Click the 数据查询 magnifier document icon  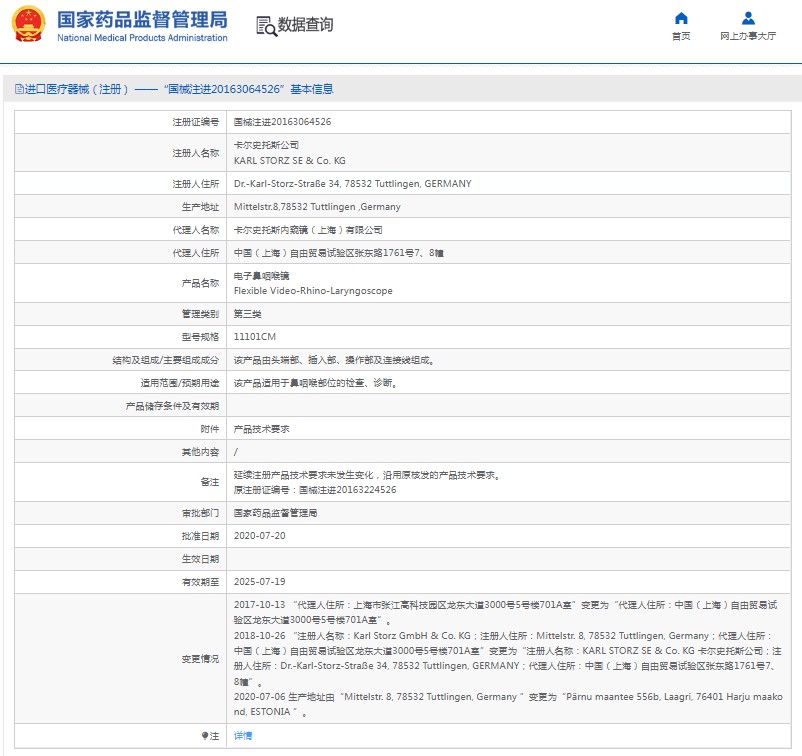[266, 26]
